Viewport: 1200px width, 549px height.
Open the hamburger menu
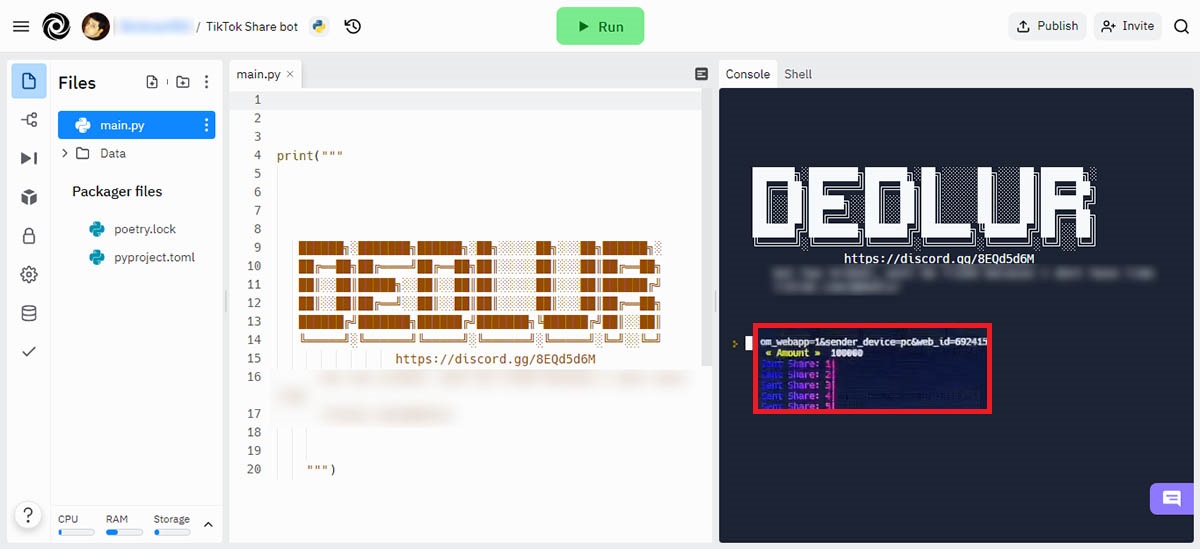tap(21, 26)
